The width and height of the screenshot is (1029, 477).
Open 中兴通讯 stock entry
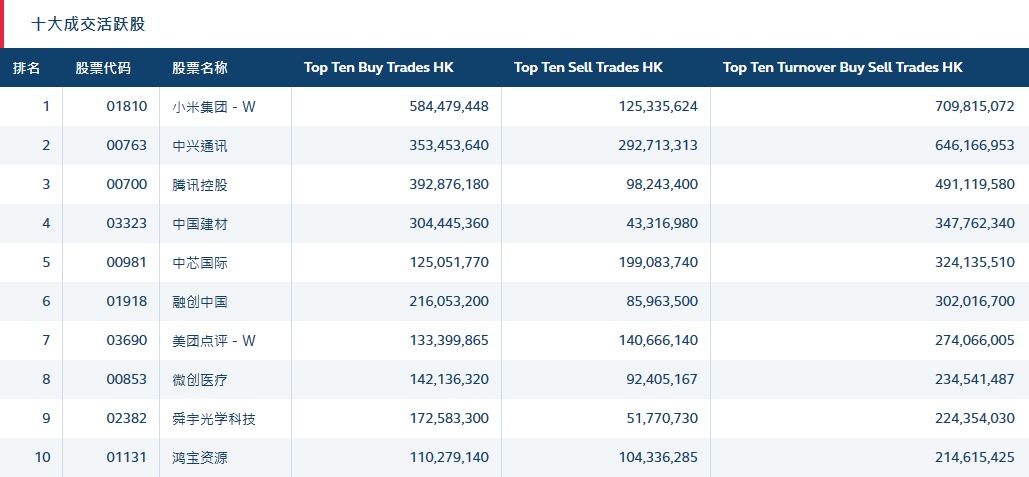point(200,146)
